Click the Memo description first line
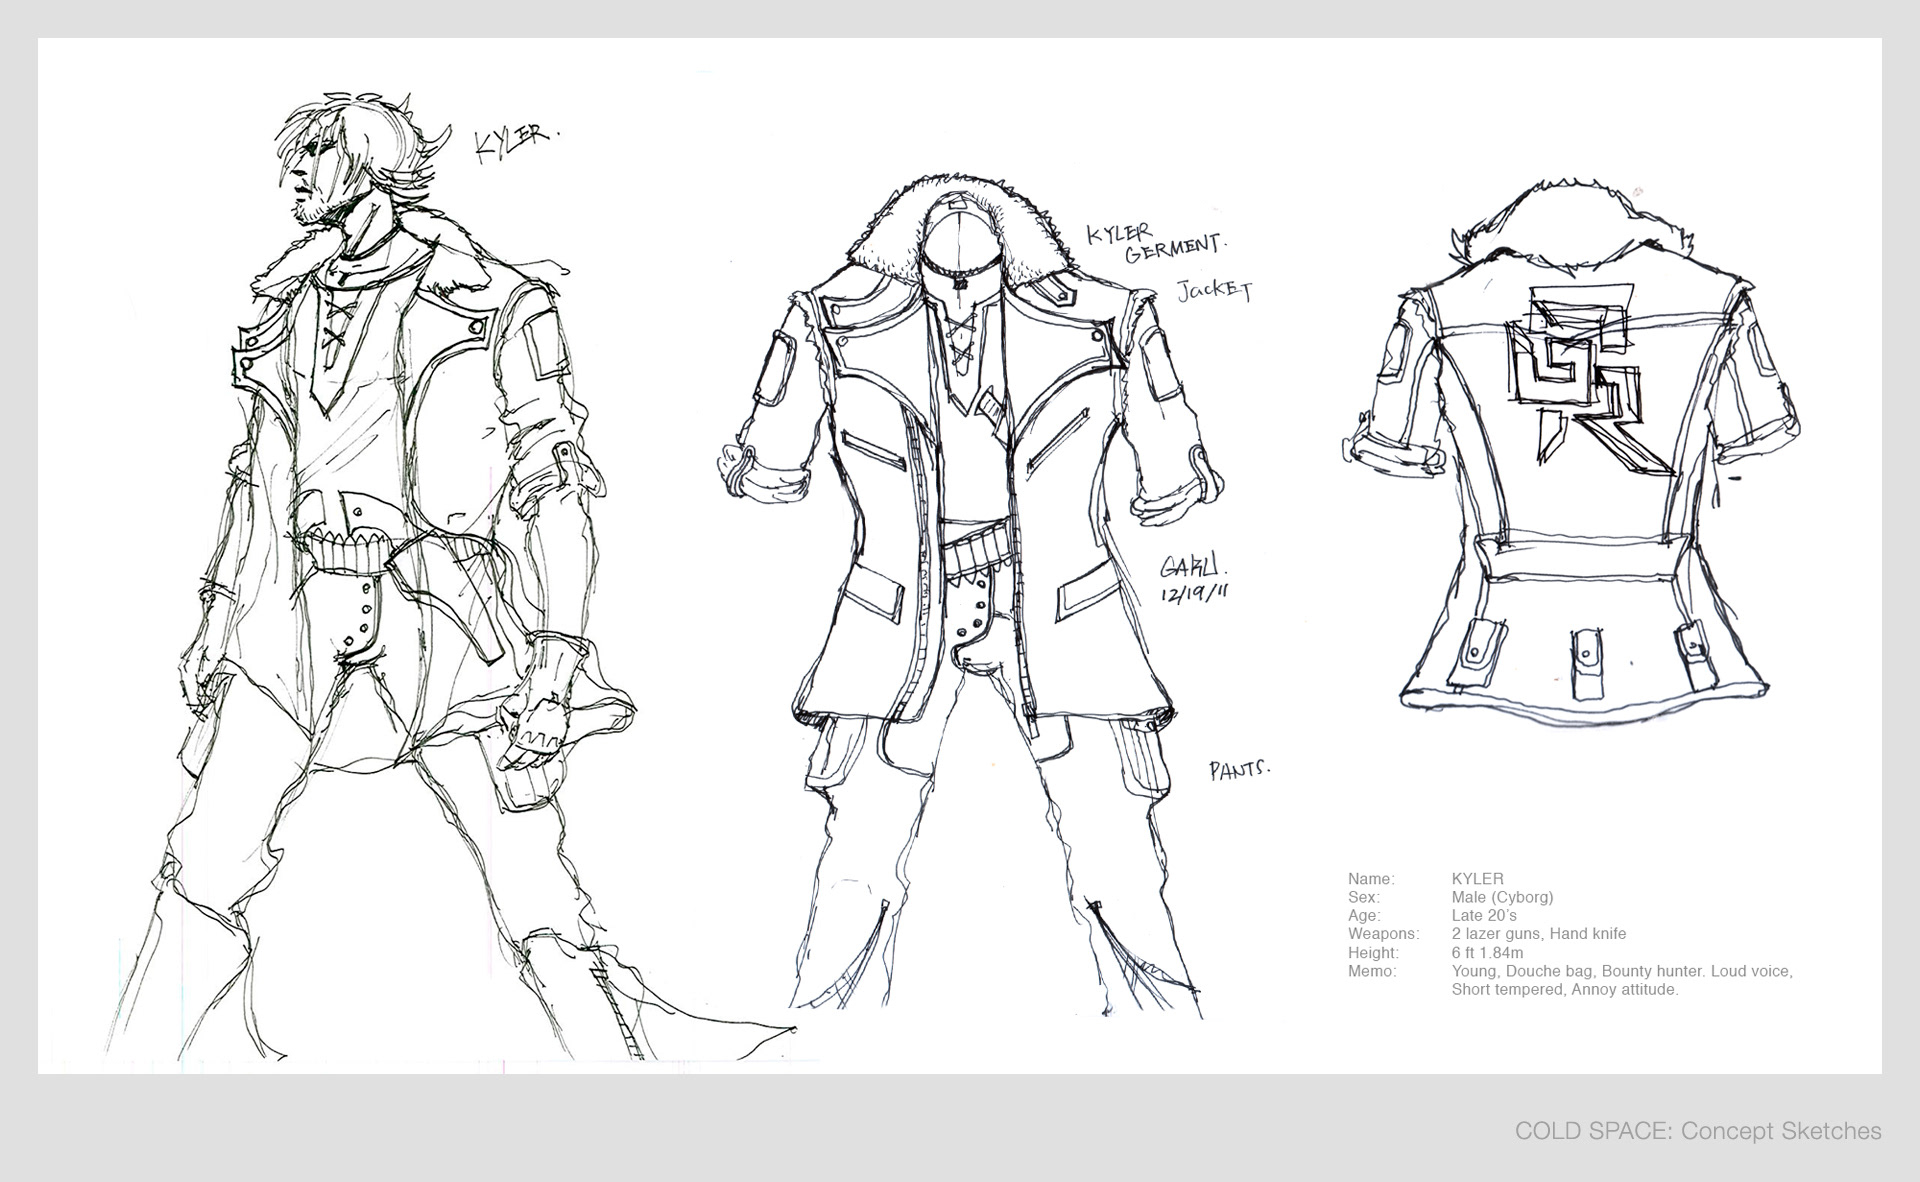1920x1182 pixels. pyautogui.click(x=1621, y=971)
